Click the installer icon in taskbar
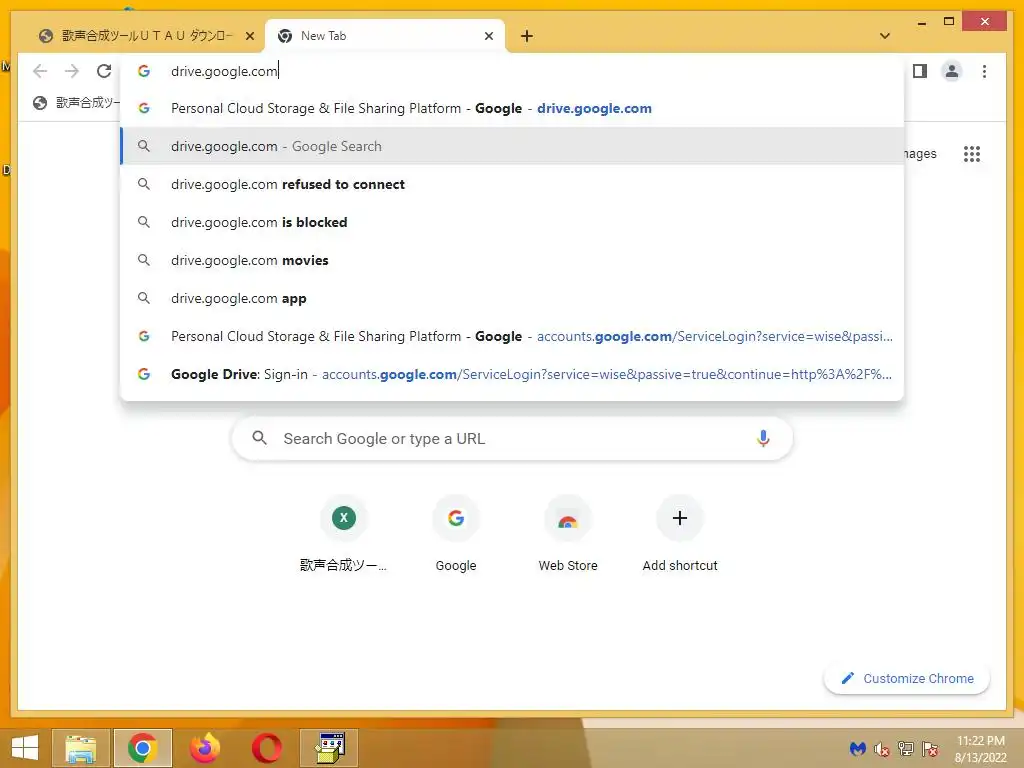This screenshot has height=768, width=1024. 329,748
